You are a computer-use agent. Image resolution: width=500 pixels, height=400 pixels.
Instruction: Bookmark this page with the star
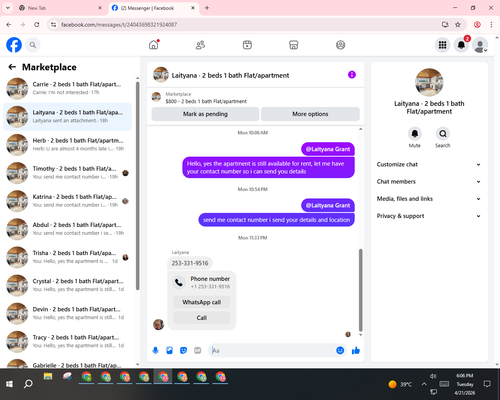click(458, 24)
